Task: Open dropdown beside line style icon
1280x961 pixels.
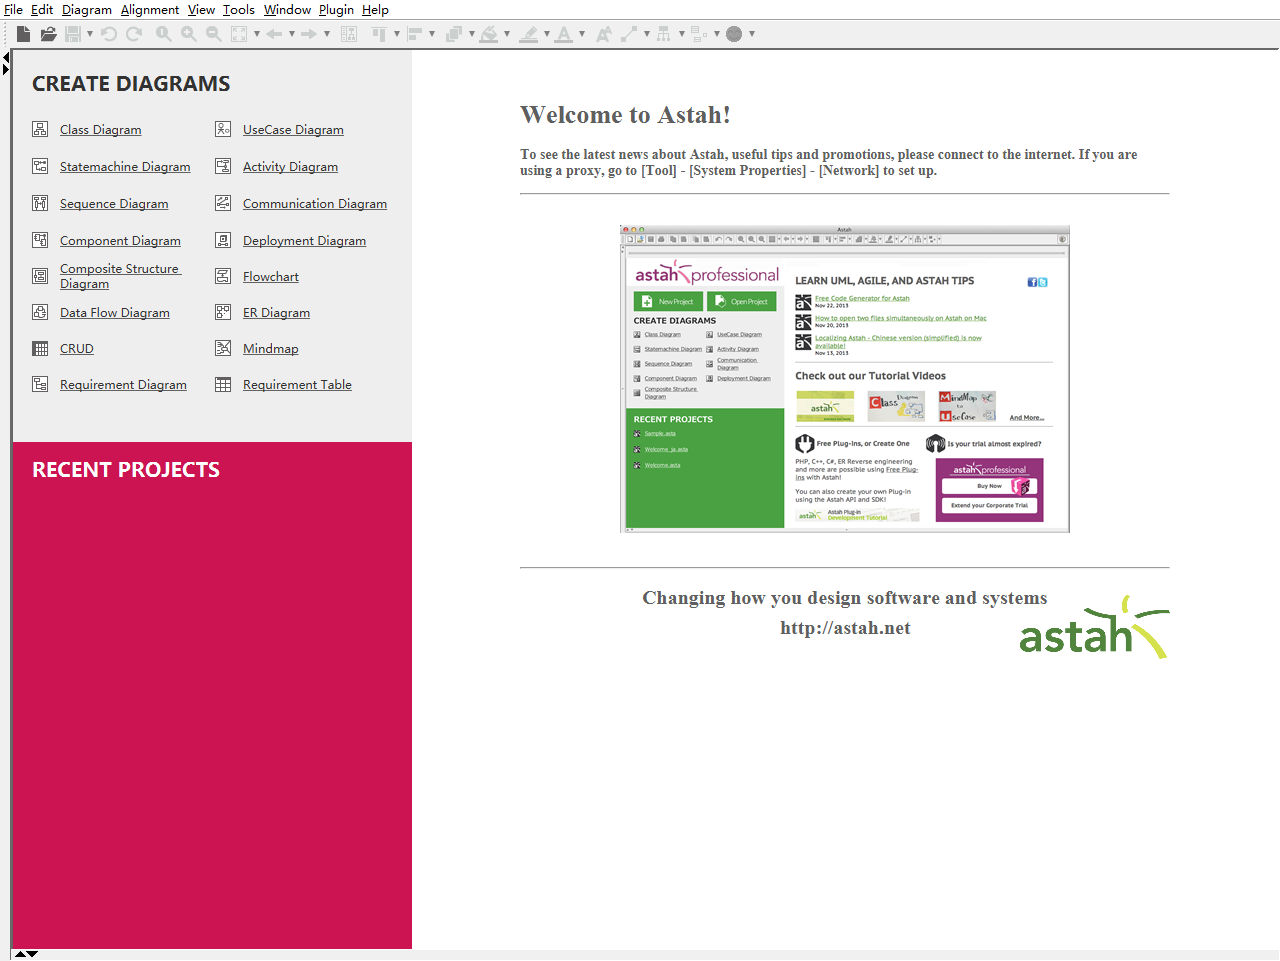Action: (x=647, y=34)
